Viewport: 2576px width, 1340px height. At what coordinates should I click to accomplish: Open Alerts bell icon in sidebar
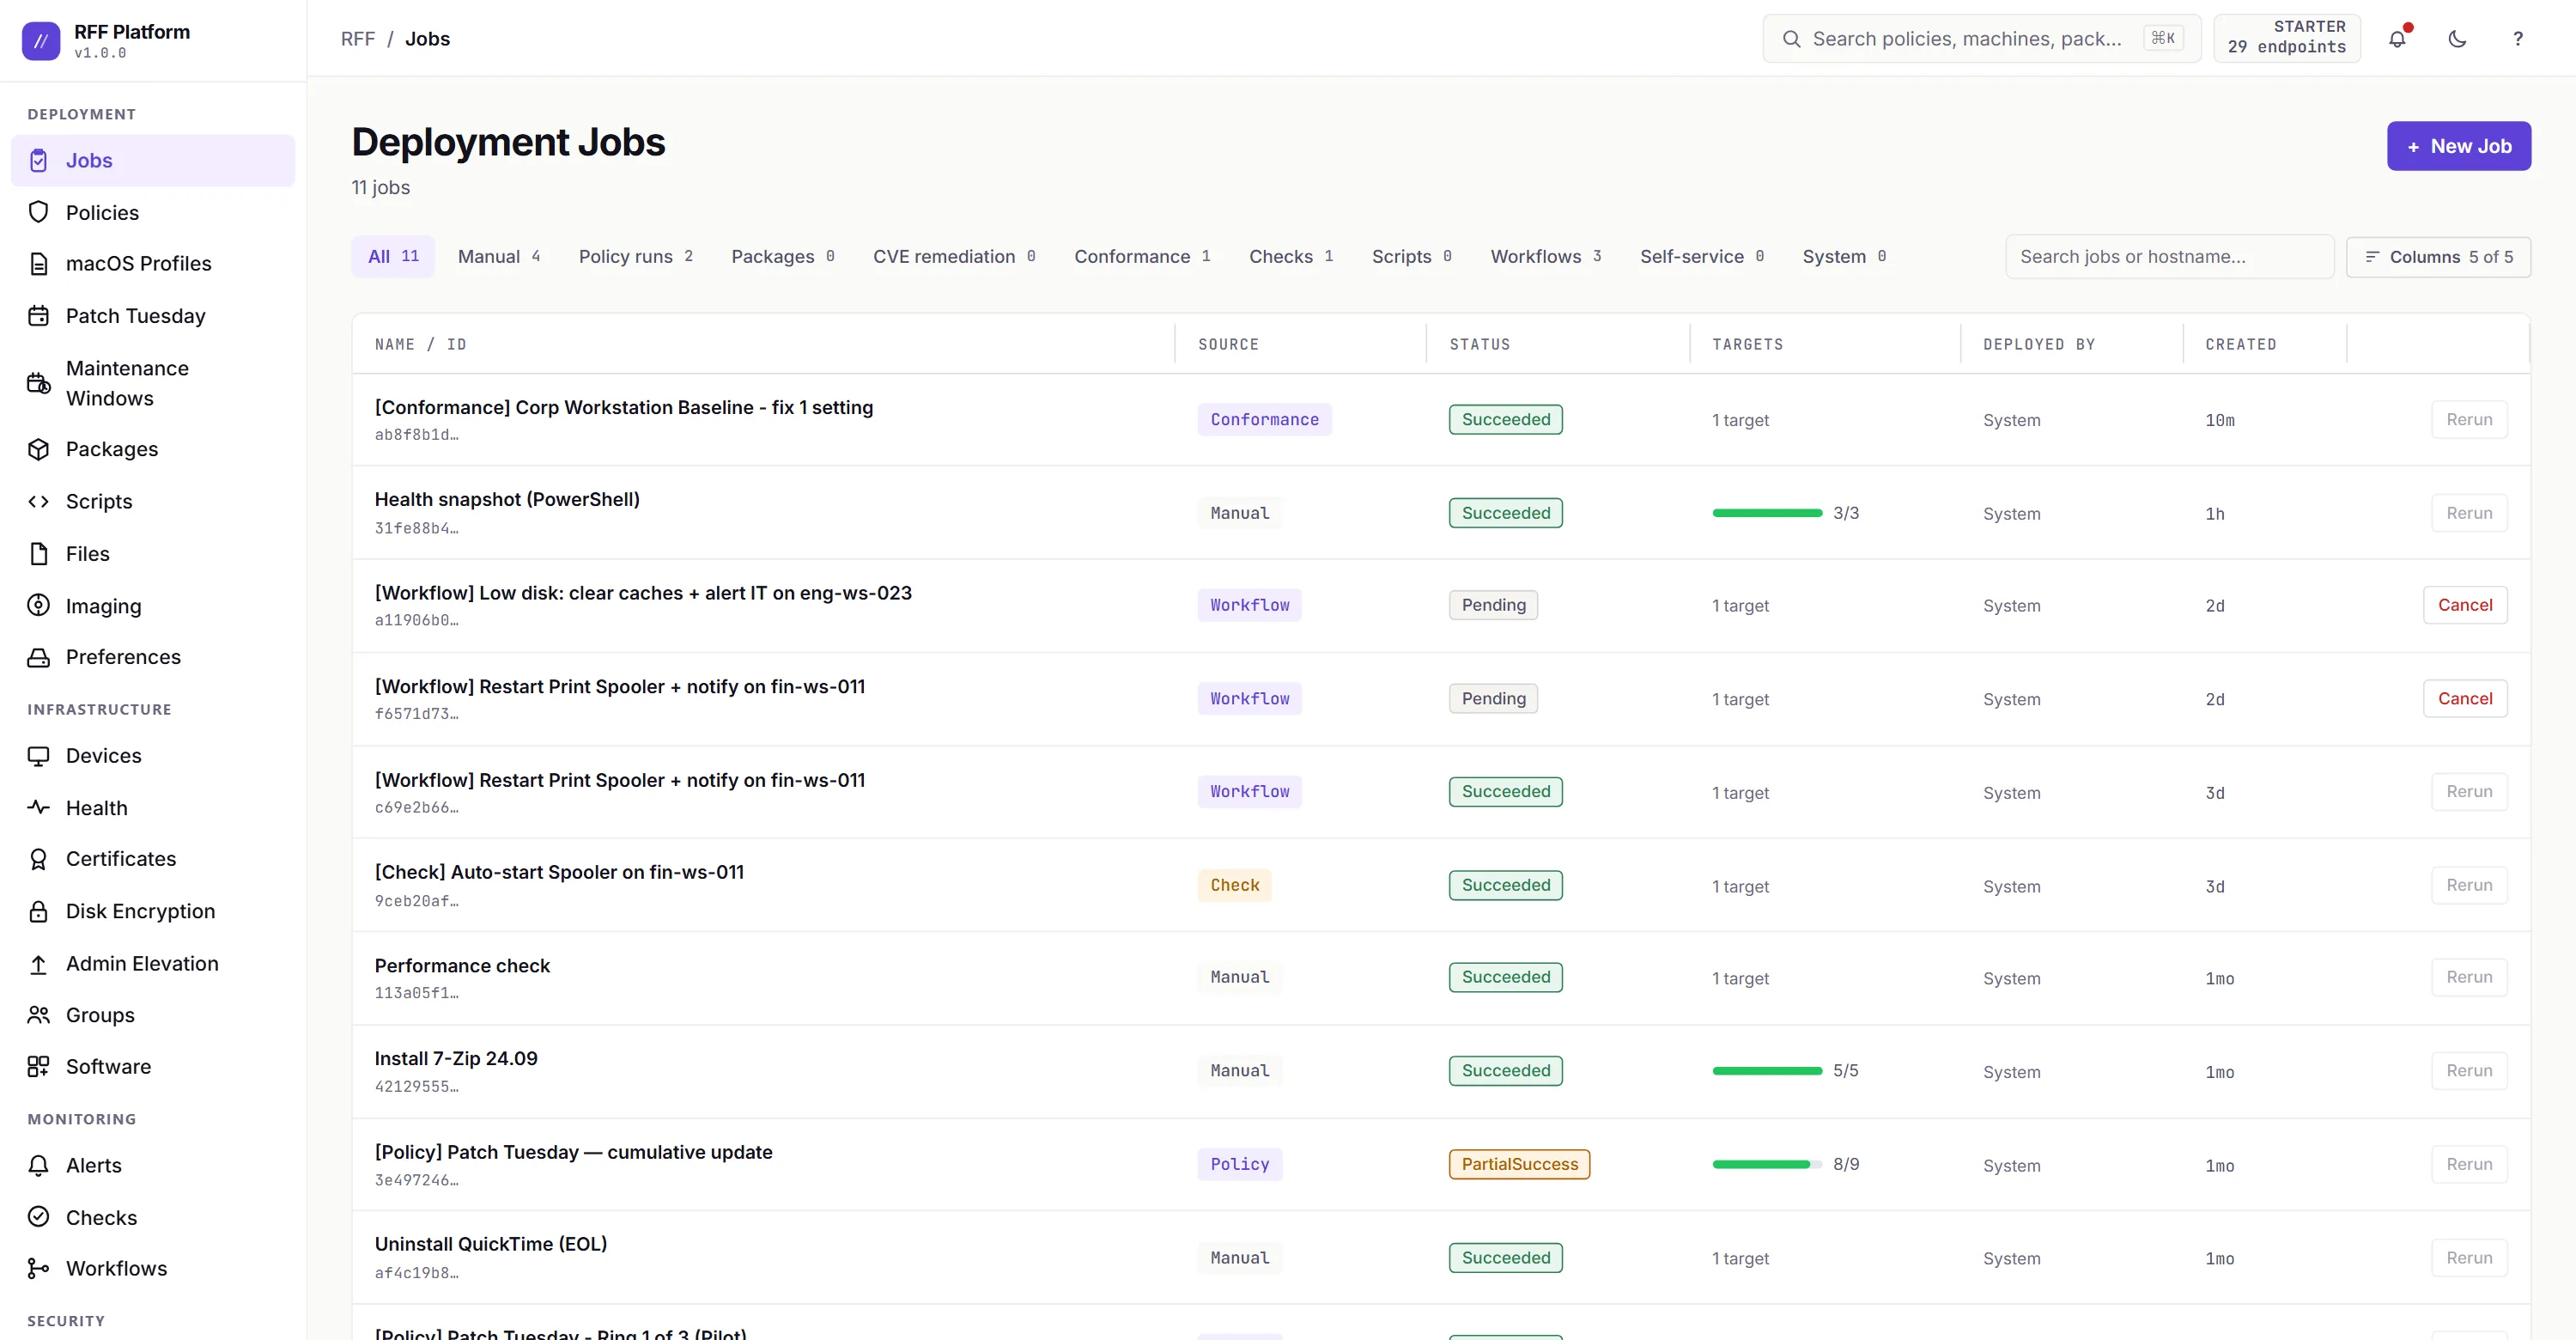38,1165
